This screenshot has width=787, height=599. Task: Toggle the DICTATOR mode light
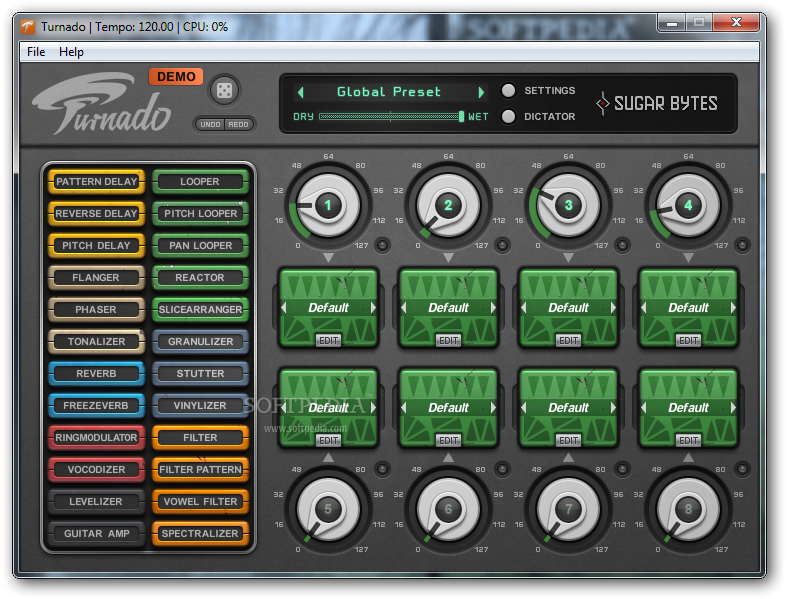(x=508, y=116)
